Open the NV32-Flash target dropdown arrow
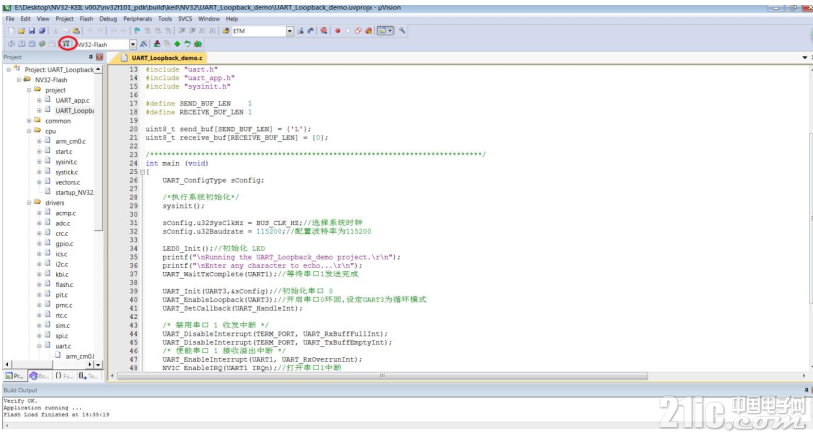Image resolution: width=813 pixels, height=438 pixels. (x=133, y=45)
